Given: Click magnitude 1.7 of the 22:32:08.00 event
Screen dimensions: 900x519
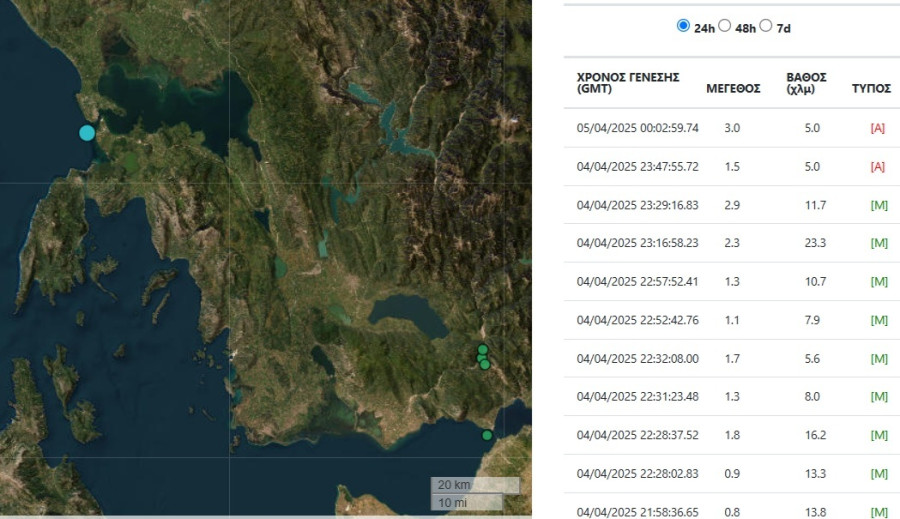Looking at the screenshot, I should coord(732,358).
